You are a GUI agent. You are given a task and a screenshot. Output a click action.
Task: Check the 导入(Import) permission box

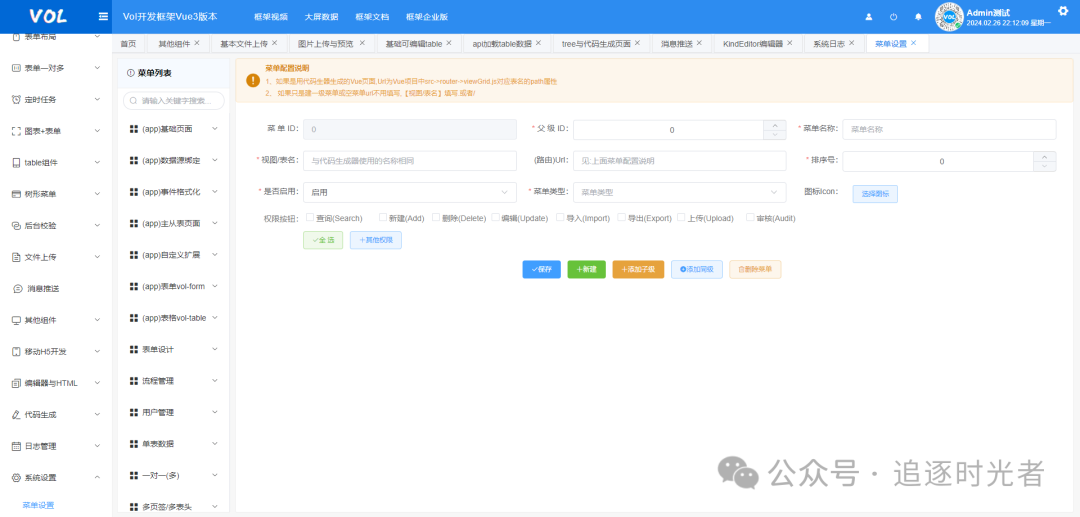point(561,218)
